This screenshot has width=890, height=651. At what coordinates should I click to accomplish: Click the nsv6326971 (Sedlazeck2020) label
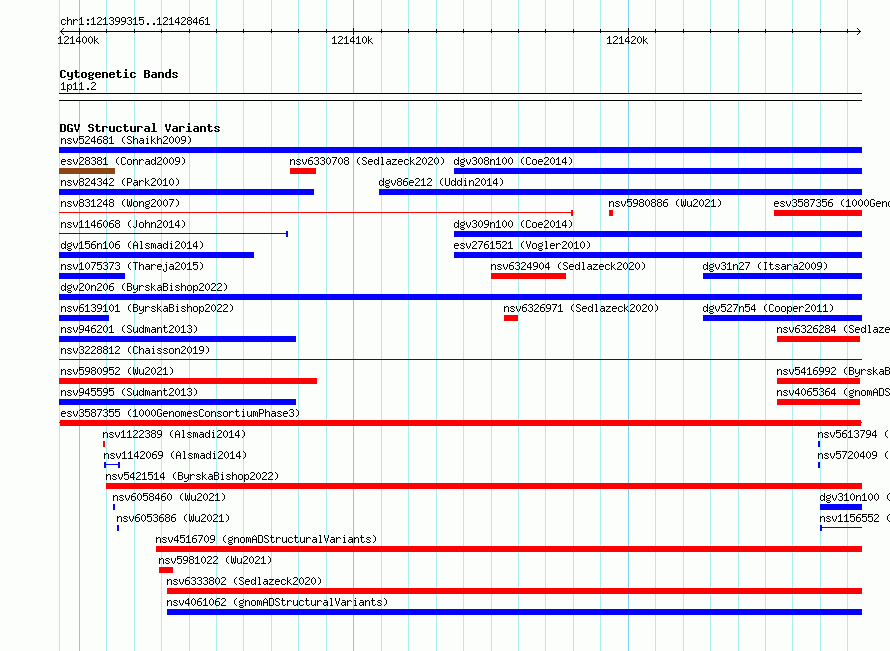(x=581, y=308)
